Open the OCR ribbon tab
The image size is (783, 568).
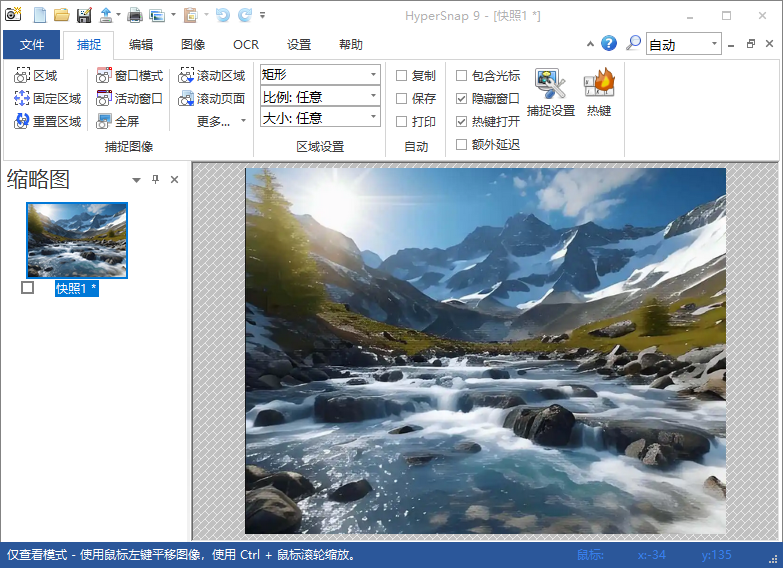point(245,45)
